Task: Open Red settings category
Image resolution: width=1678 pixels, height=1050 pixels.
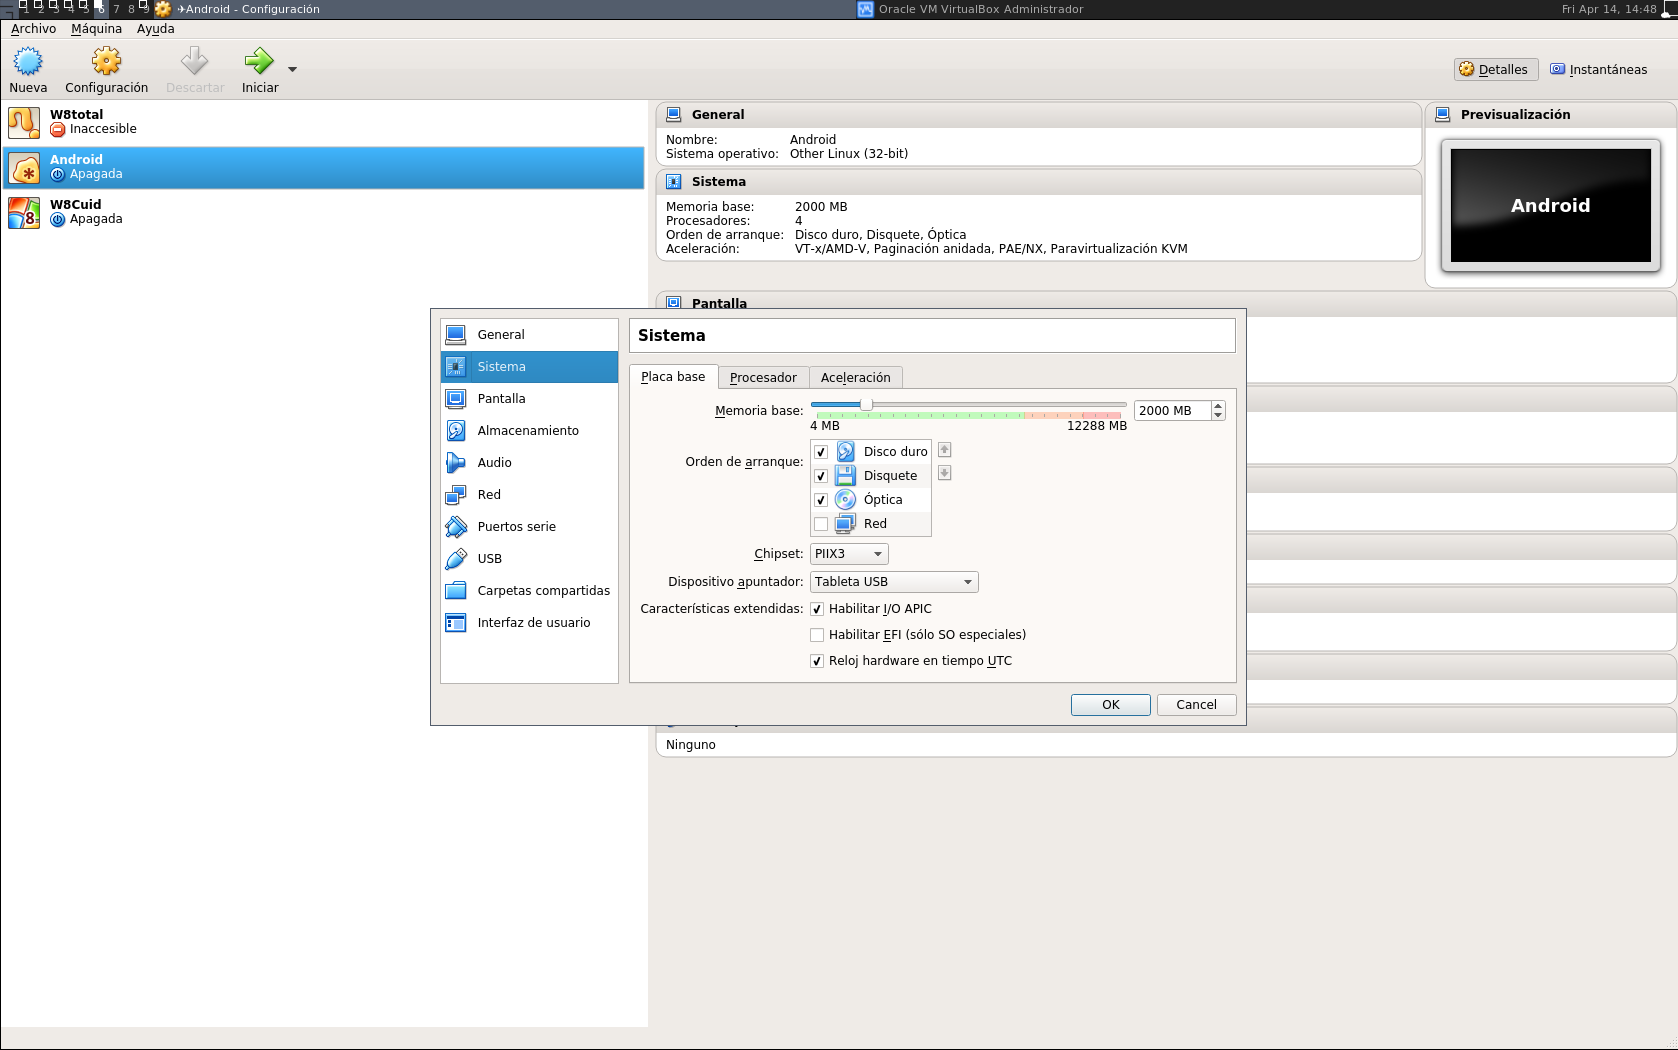Action: [x=529, y=495]
